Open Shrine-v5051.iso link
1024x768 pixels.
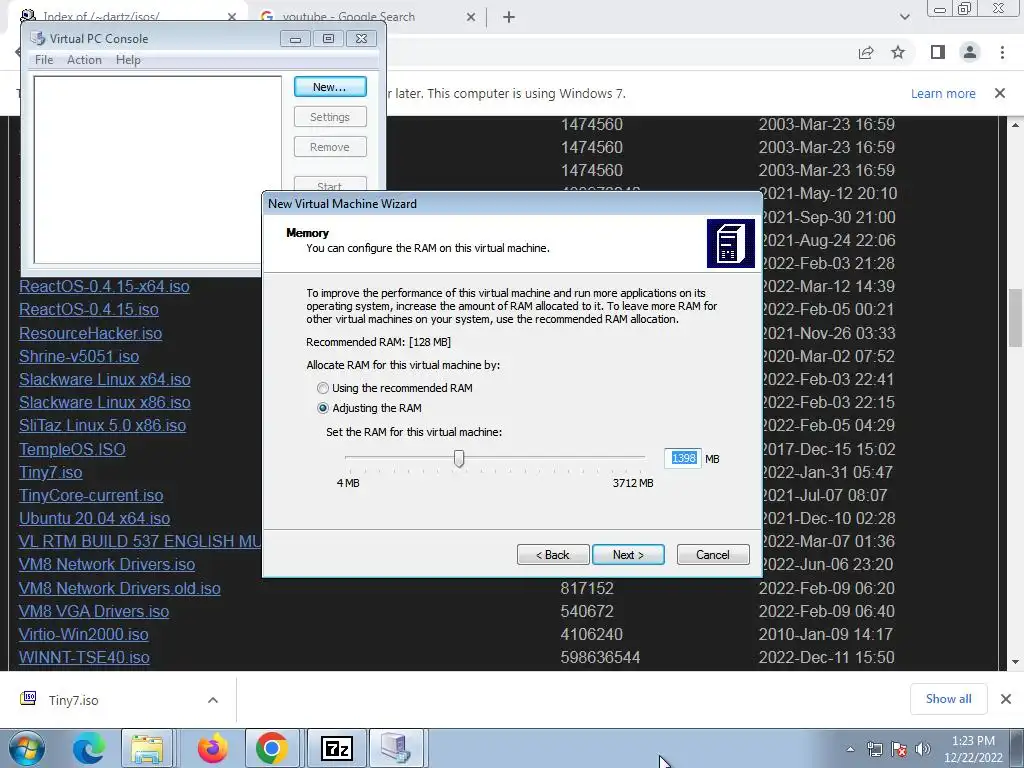79,357
